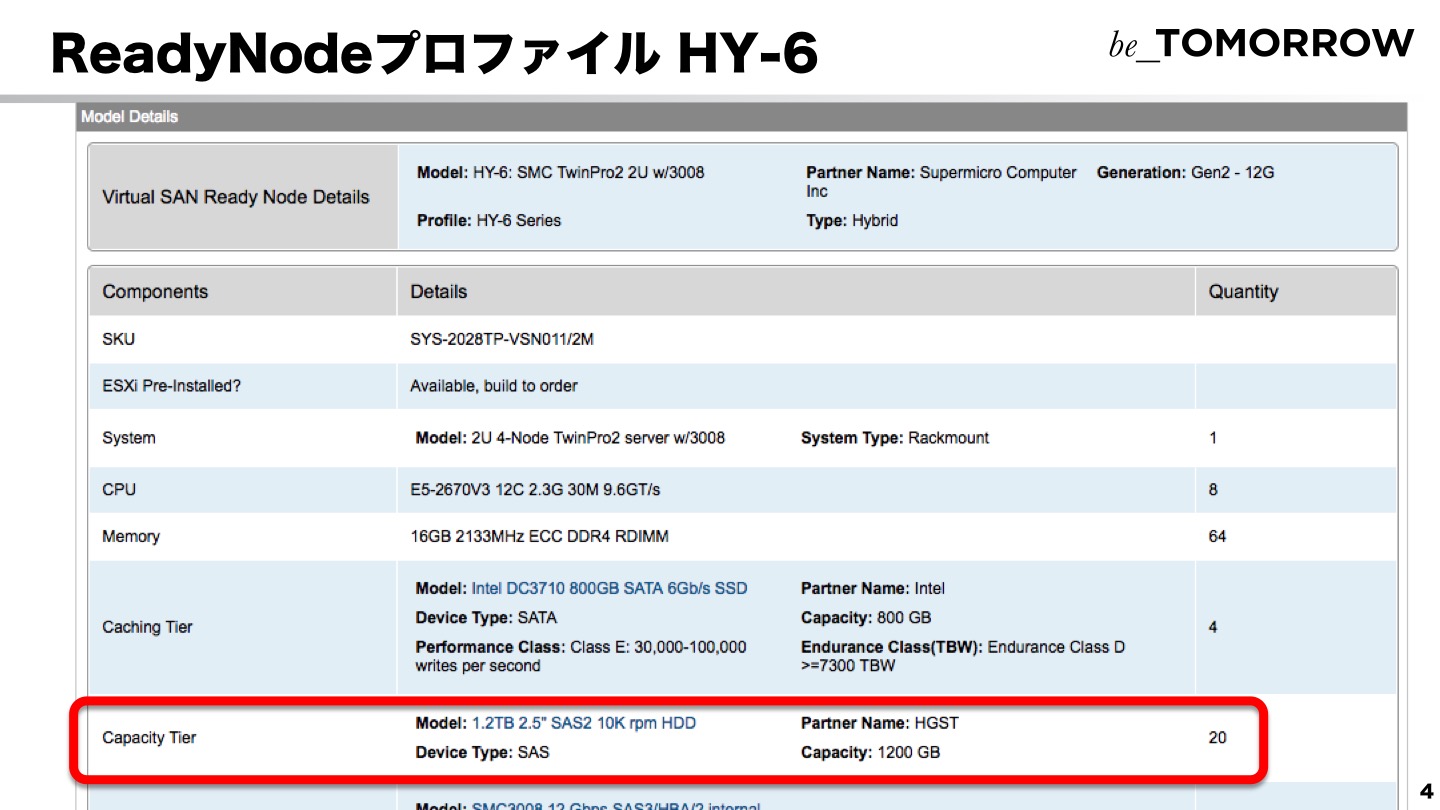Select the Capacity Tier quantity 20
This screenshot has width=1440, height=810.
[x=1217, y=738]
